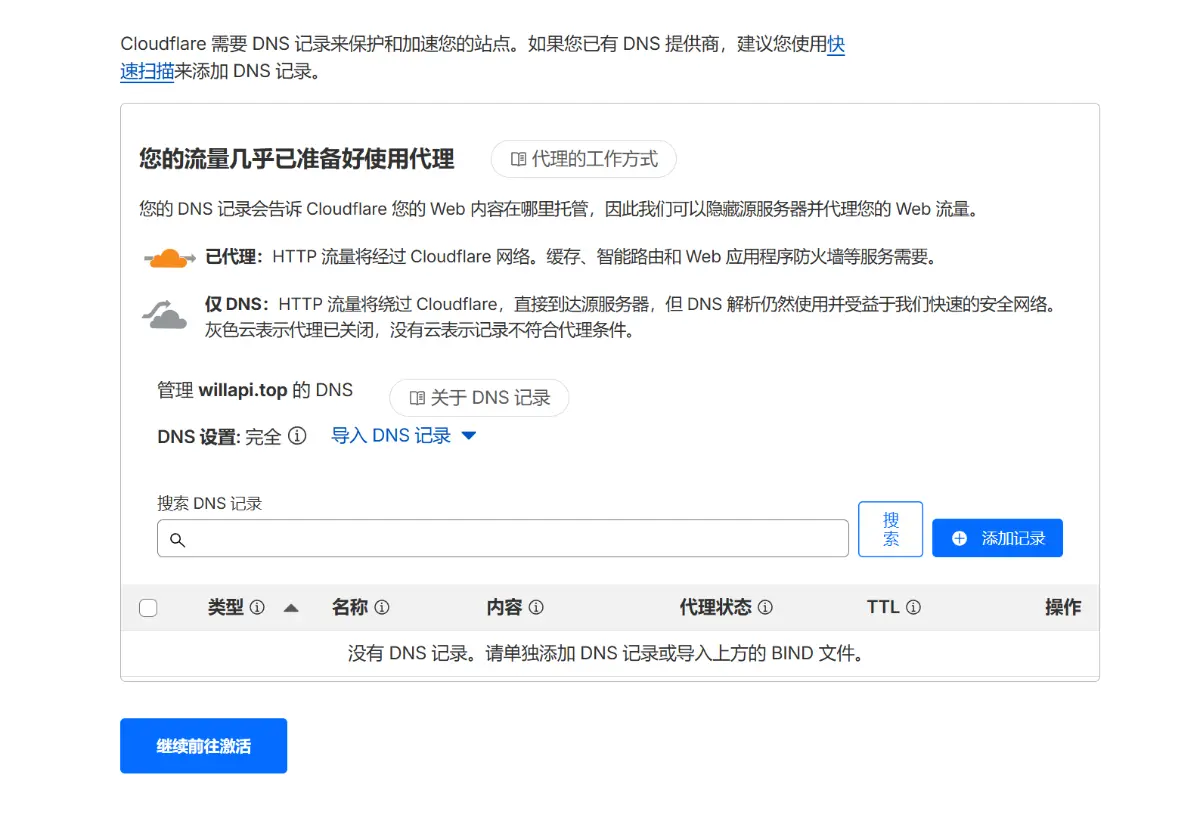
Task: Click the gray DNS-only cloud icon
Action: pyautogui.click(x=164, y=316)
